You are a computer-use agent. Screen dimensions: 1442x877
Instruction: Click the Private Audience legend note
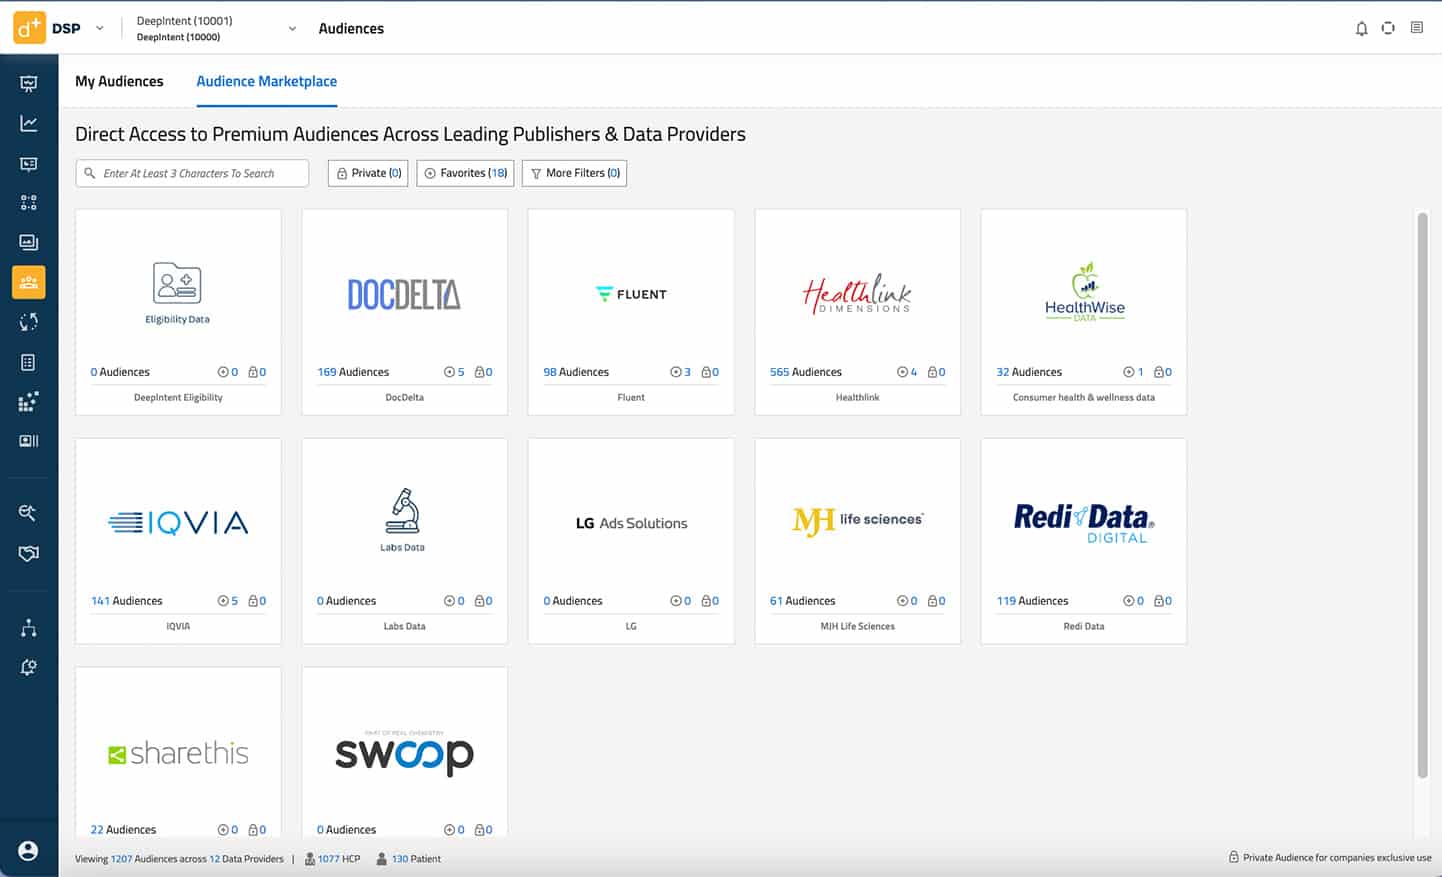(1330, 858)
